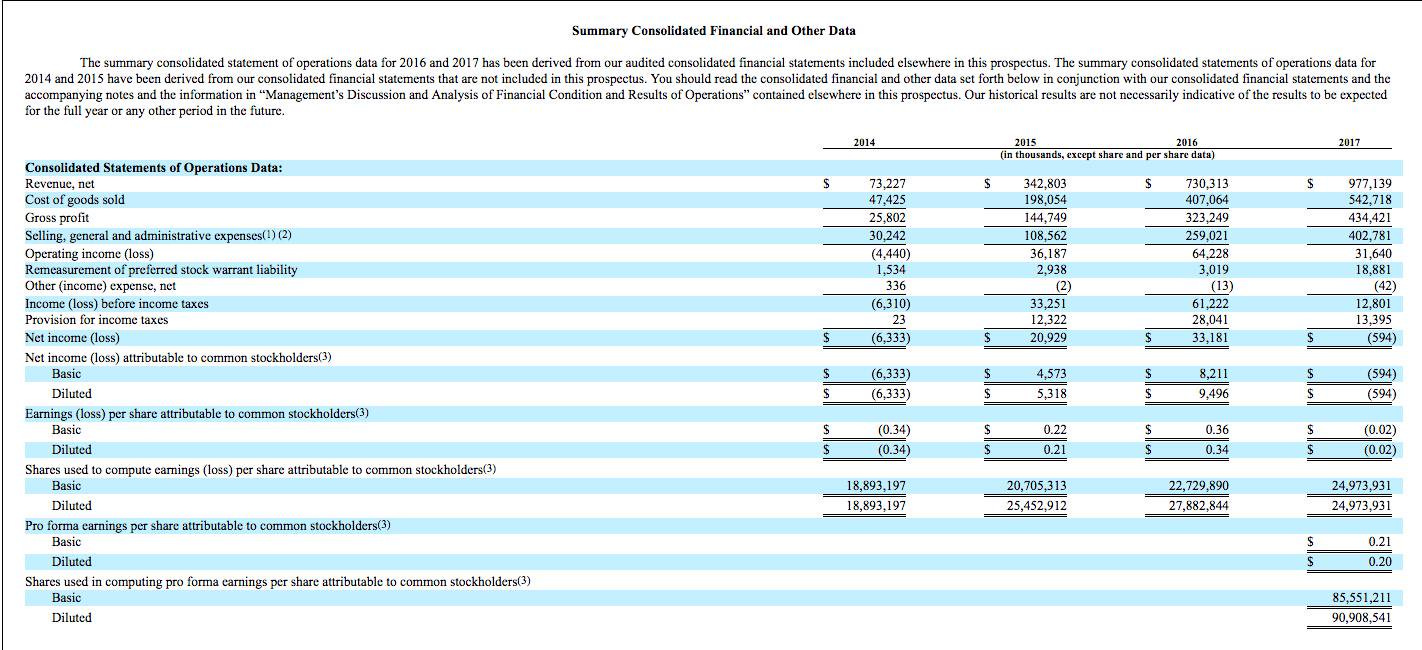The width and height of the screenshot is (1422, 650).
Task: Click 2016 operating income value 64,228
Action: point(1210,254)
